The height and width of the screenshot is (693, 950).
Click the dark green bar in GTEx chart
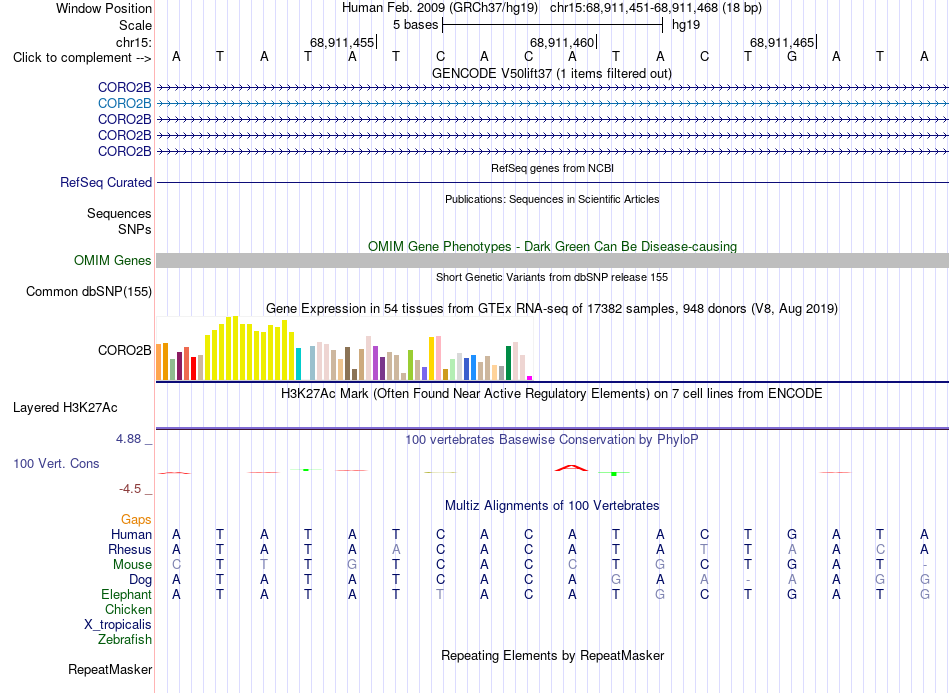pyautogui.click(x=508, y=363)
